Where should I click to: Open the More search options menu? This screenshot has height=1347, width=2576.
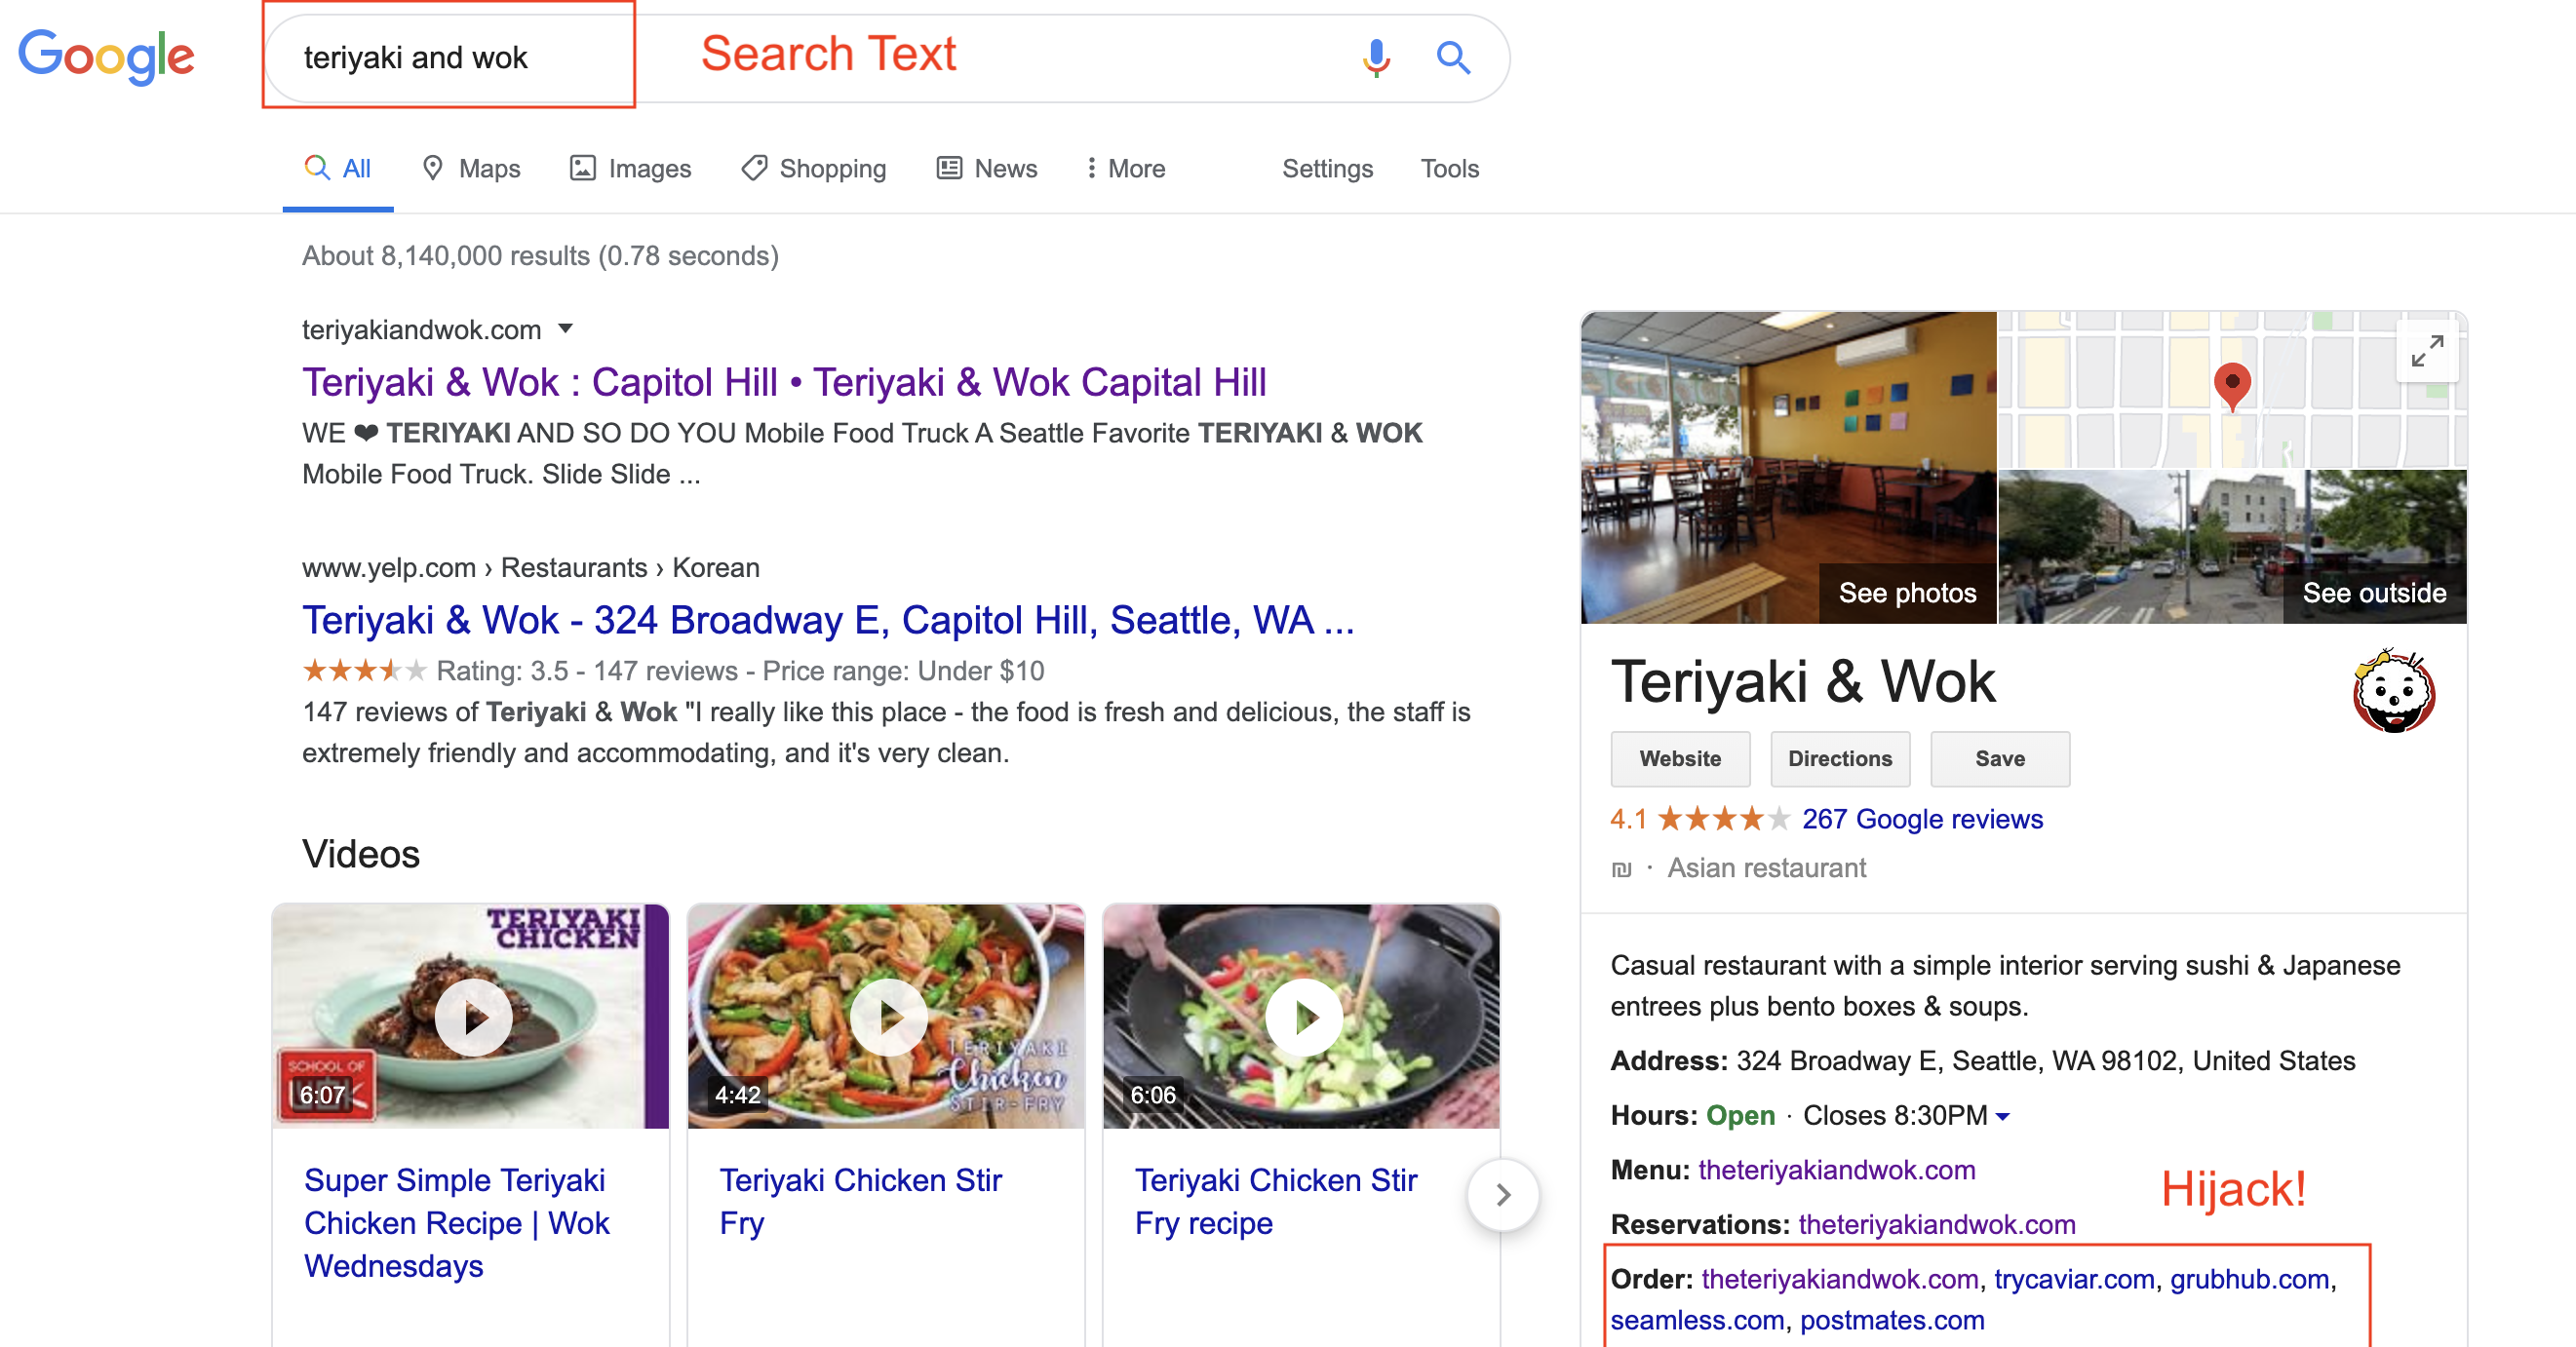(1125, 168)
